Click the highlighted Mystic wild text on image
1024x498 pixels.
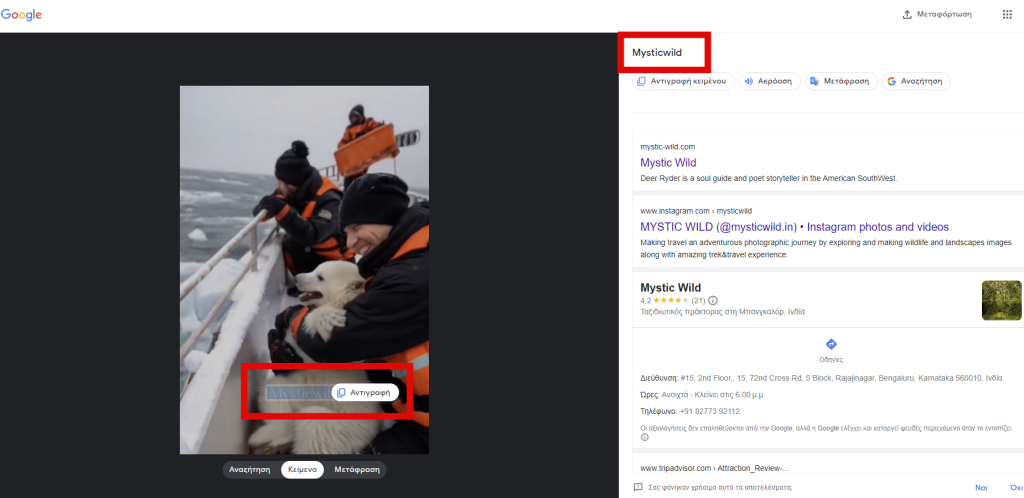pos(298,393)
